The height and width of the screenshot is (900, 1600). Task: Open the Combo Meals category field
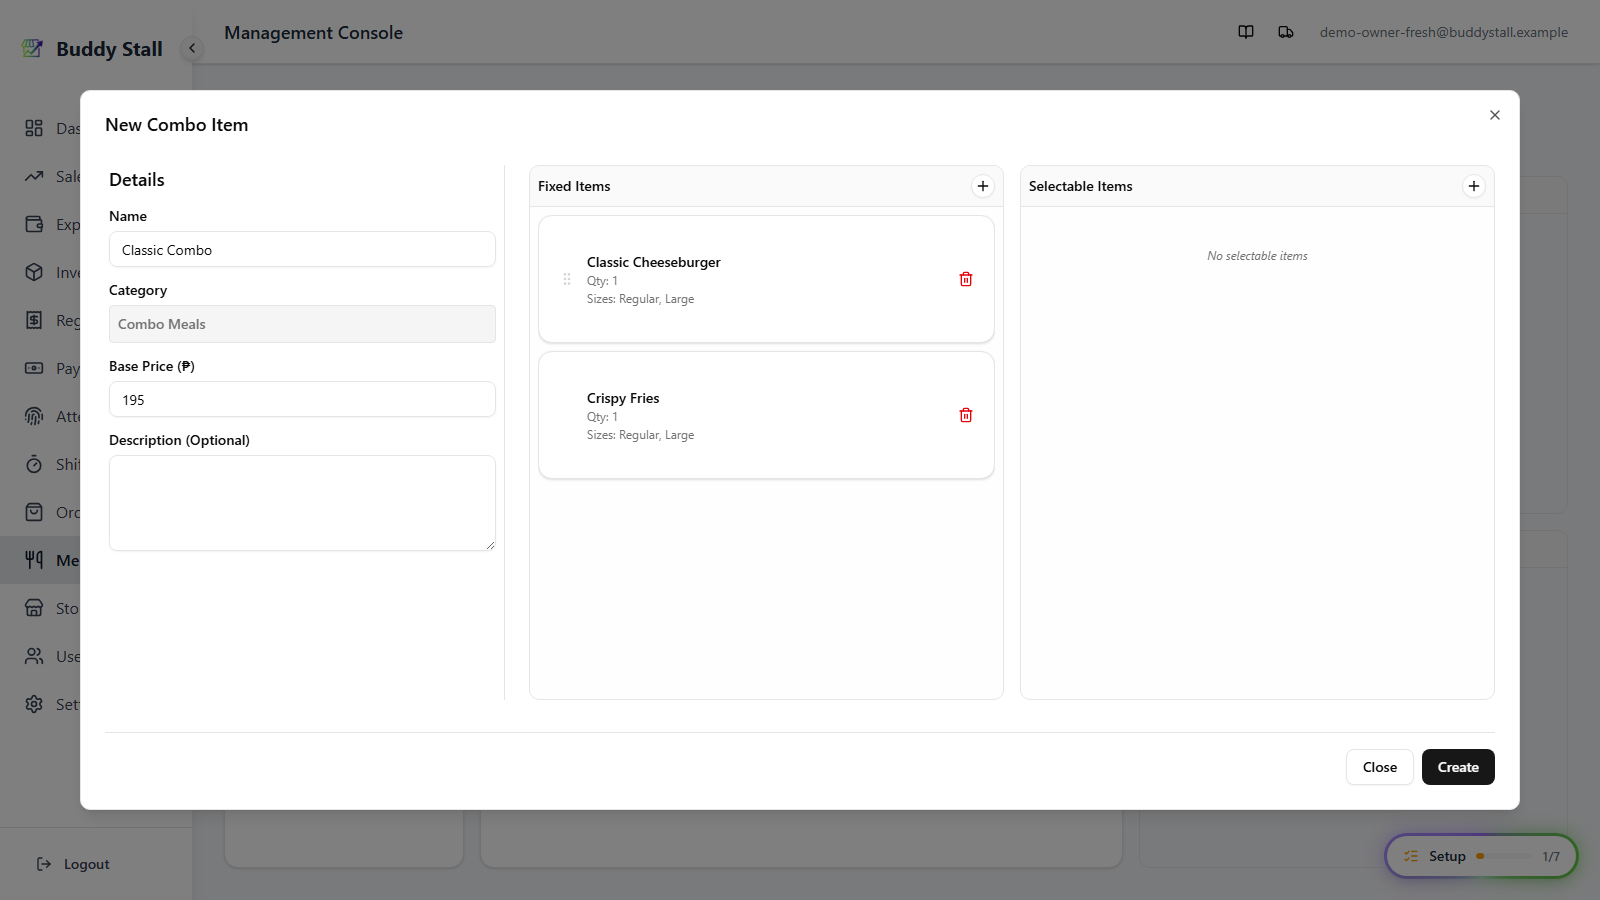pyautogui.click(x=302, y=324)
